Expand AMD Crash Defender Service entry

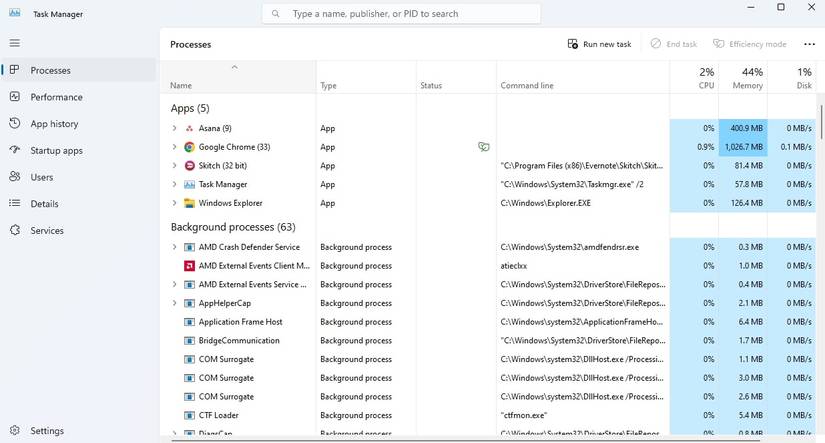point(174,247)
